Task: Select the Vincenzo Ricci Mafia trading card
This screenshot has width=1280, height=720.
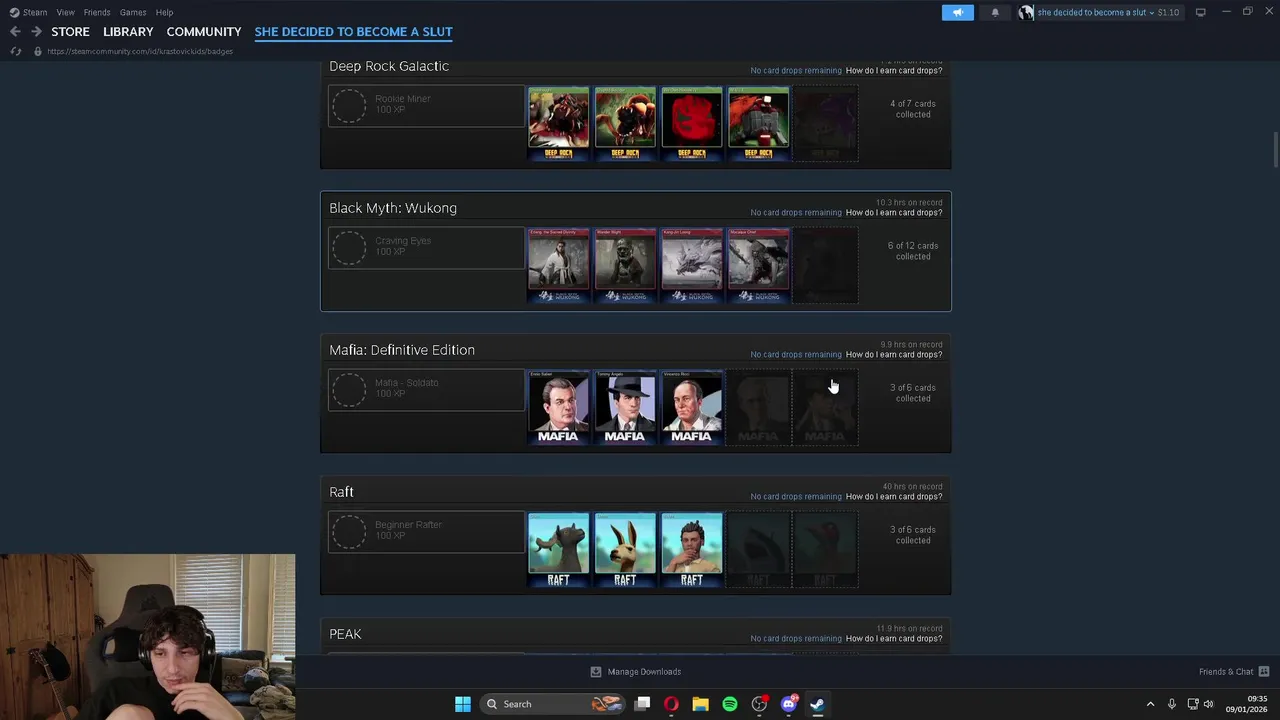Action: [x=691, y=407]
